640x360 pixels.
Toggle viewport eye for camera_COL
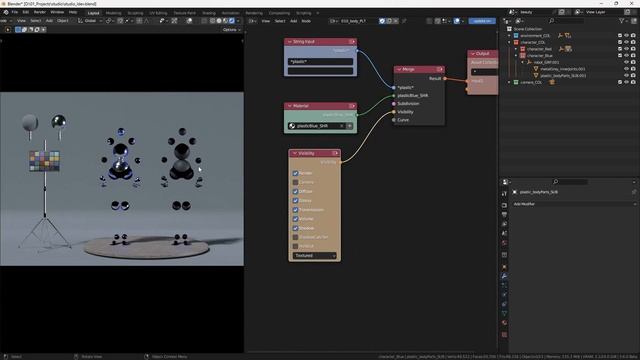(627, 82)
